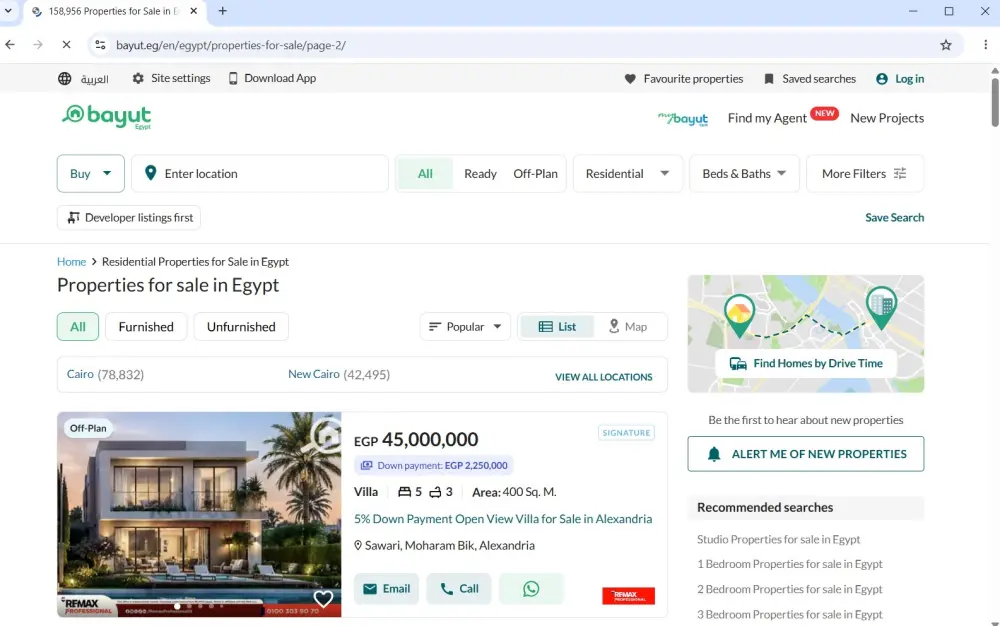Expand More Filters
The image size is (1000, 626).
point(864,173)
